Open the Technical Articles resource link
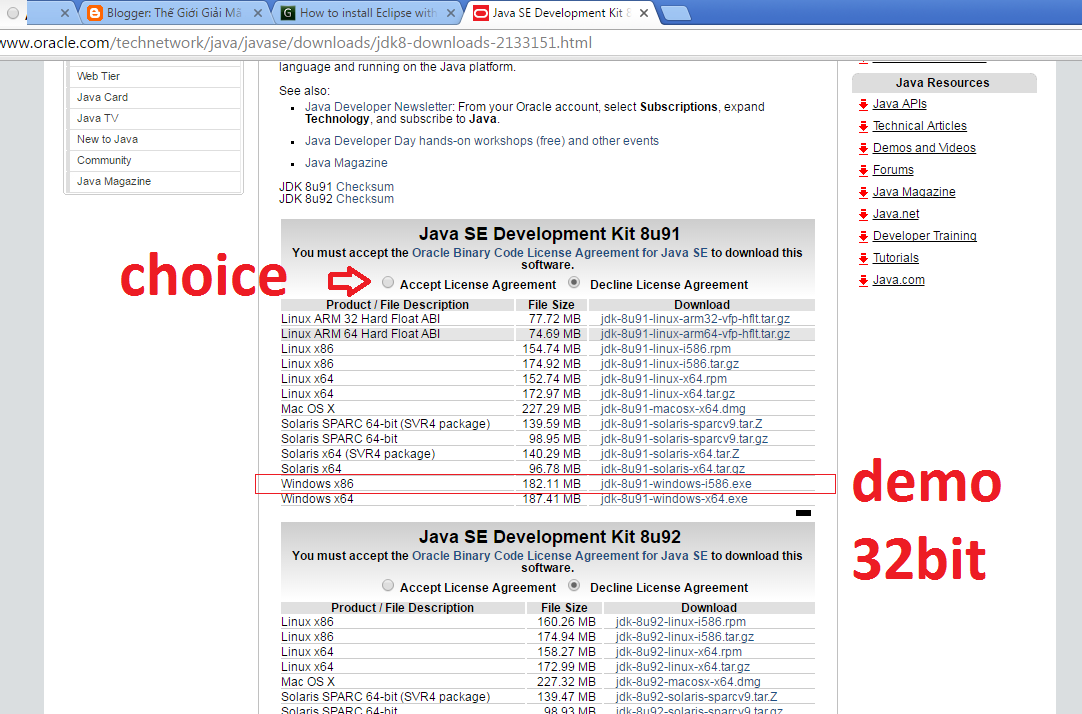Viewport: 1082px width, 714px height. click(x=919, y=126)
